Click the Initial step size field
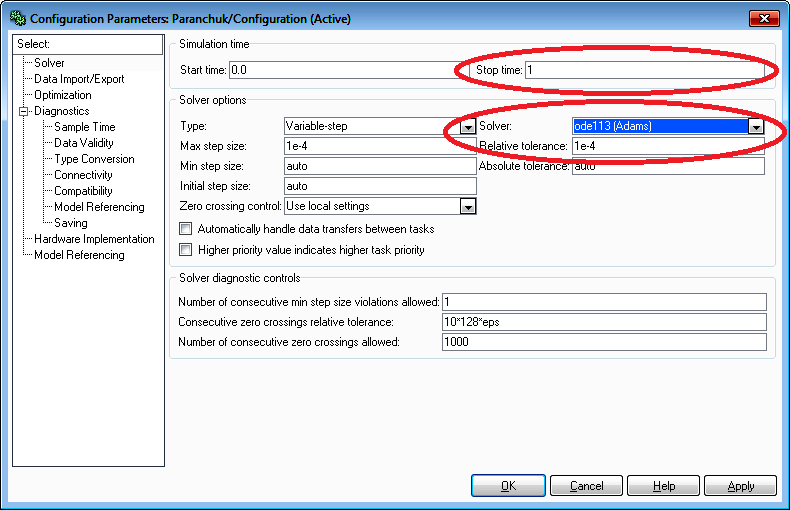The width and height of the screenshot is (790, 510). tap(380, 186)
